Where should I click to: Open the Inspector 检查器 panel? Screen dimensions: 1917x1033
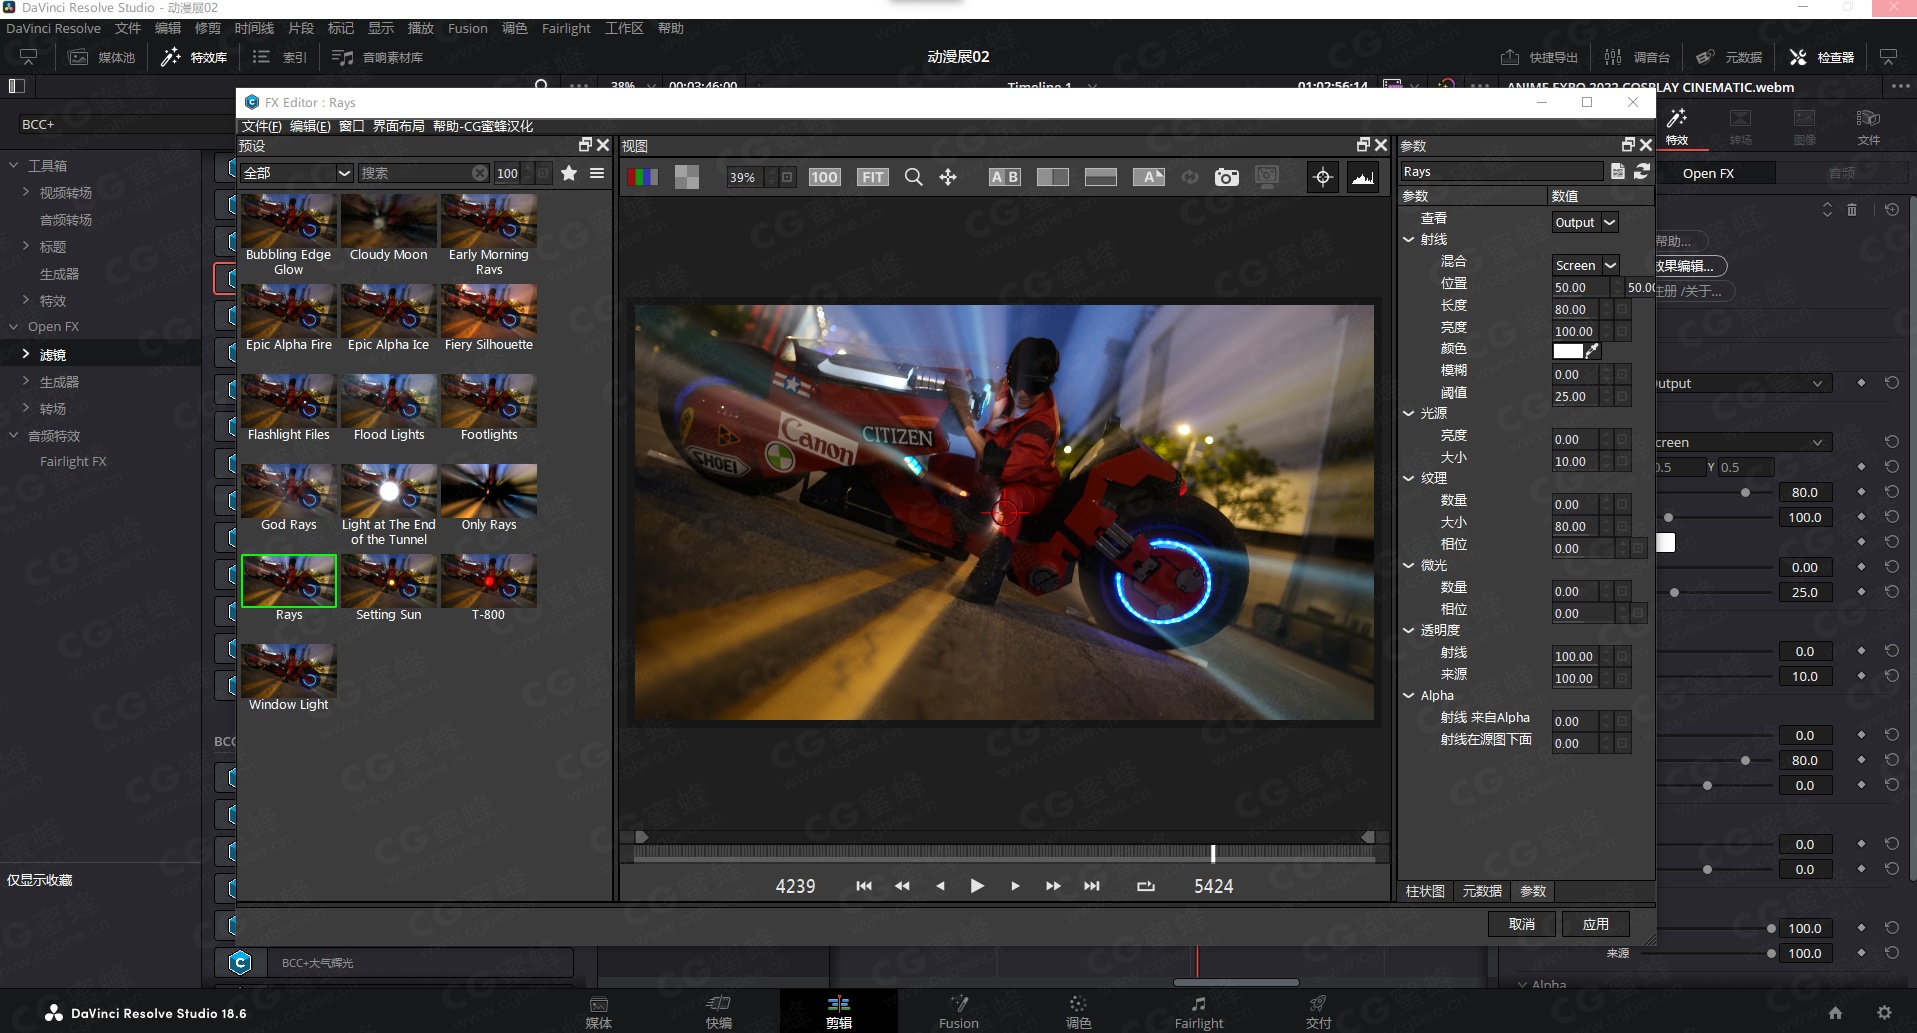point(1821,57)
